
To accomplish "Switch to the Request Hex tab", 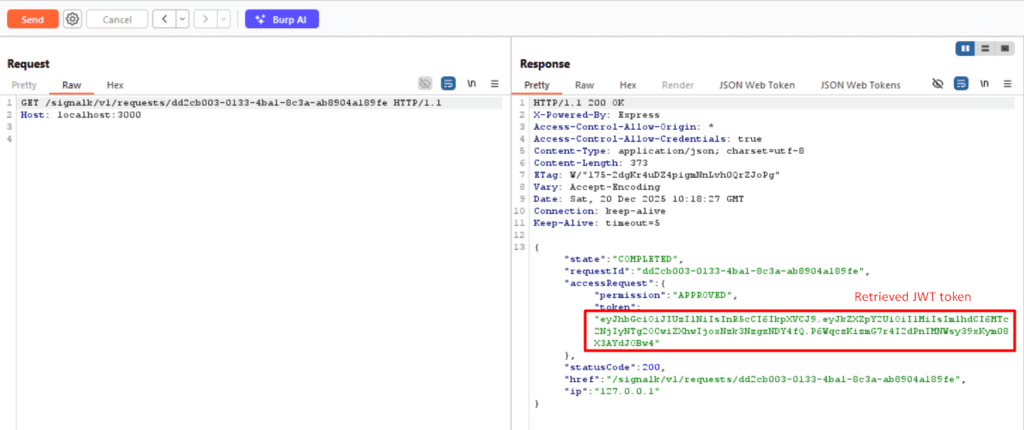I will tap(115, 85).
